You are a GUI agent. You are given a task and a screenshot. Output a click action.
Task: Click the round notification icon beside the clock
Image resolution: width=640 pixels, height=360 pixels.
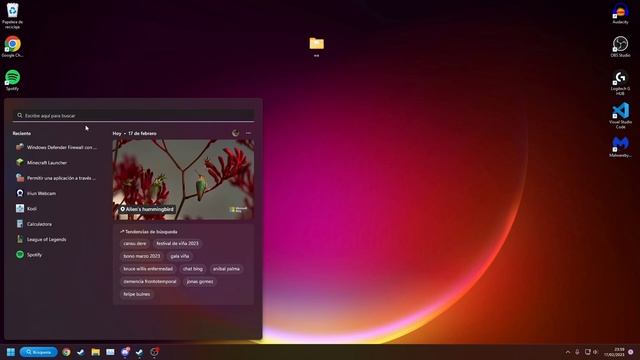click(x=631, y=352)
